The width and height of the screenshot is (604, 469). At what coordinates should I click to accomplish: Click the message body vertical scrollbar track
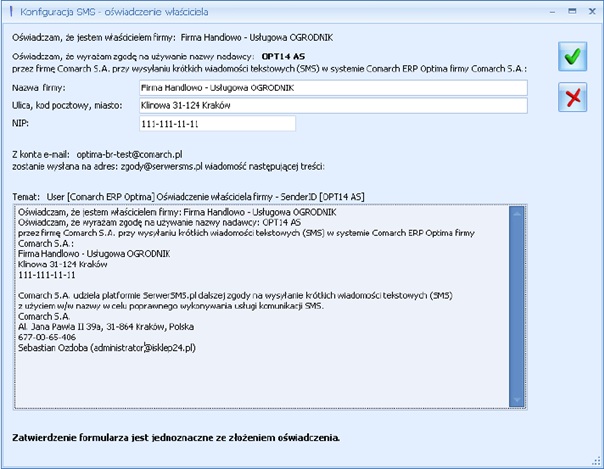(517, 307)
